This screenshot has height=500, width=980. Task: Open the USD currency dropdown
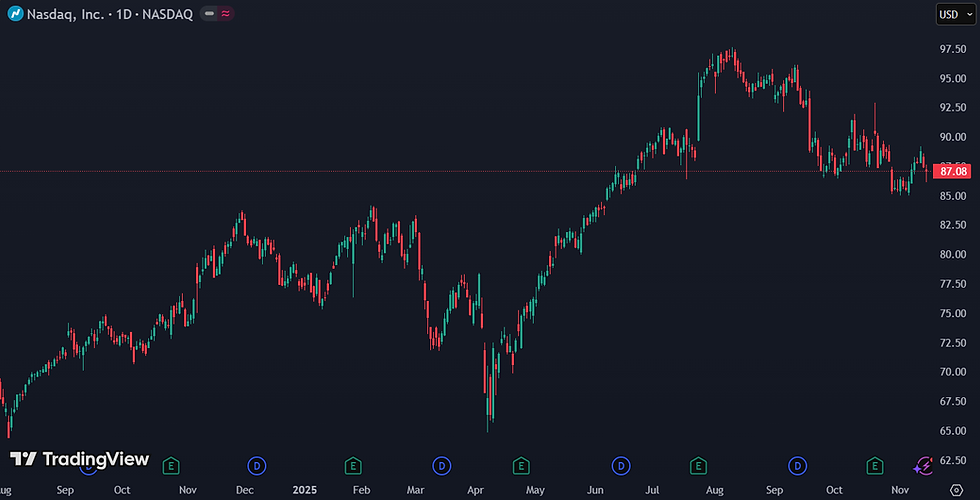[955, 14]
